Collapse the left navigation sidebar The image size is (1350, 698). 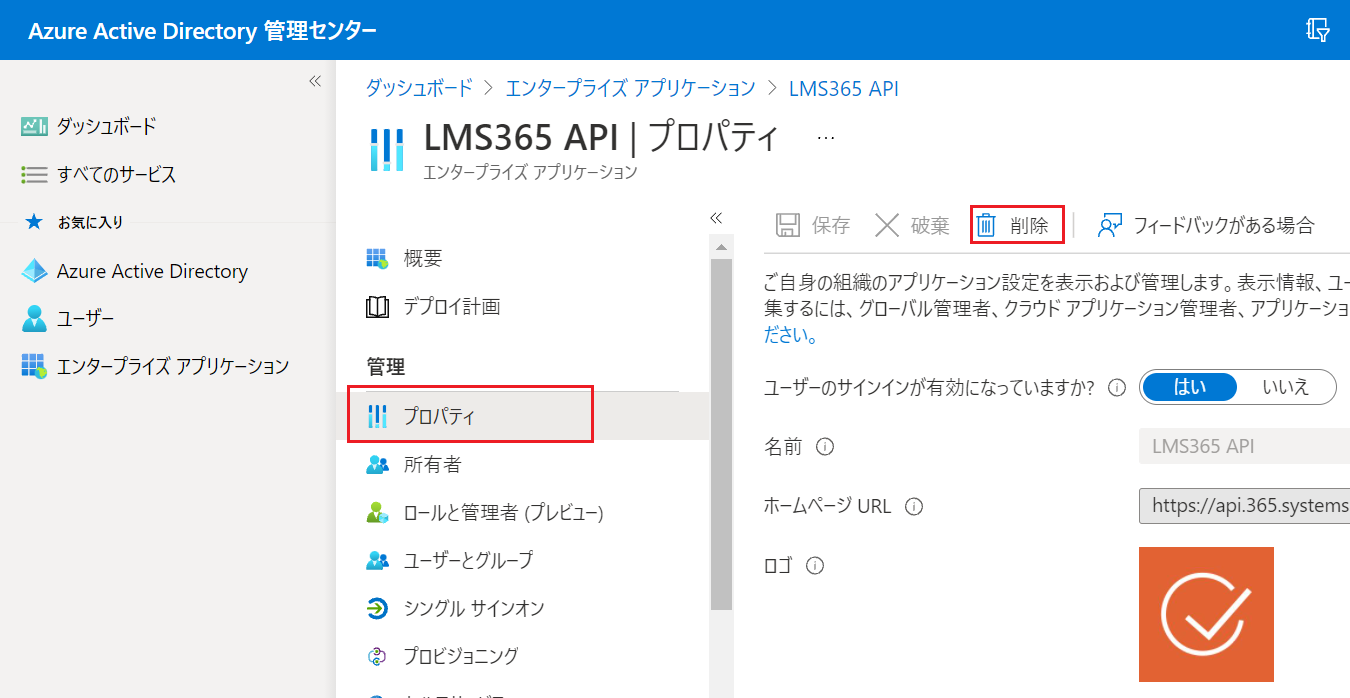(314, 81)
